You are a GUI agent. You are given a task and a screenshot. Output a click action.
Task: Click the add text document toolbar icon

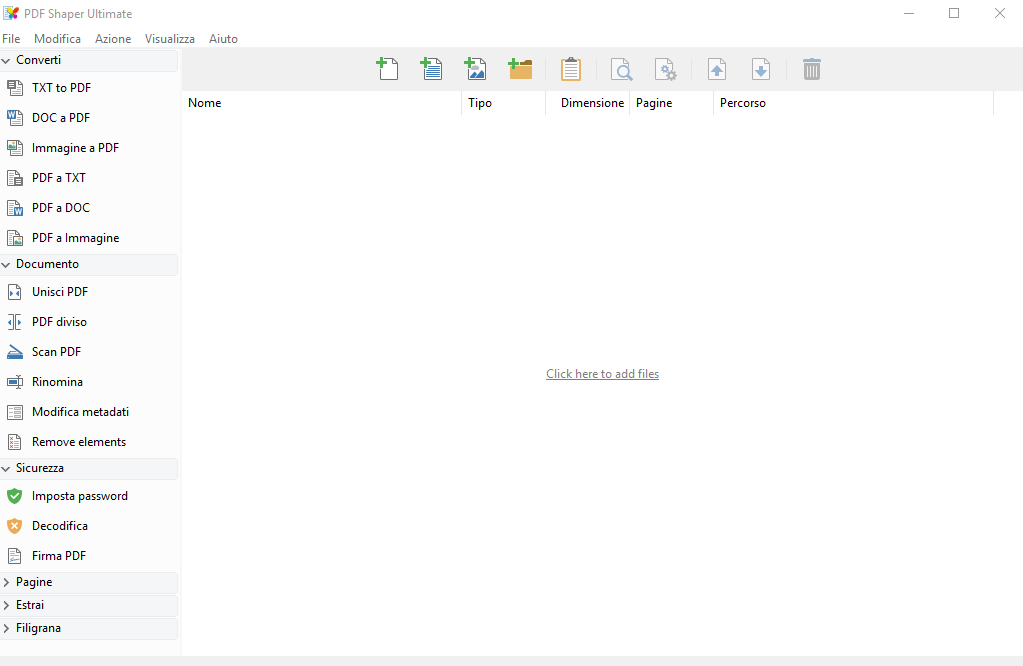(x=431, y=68)
